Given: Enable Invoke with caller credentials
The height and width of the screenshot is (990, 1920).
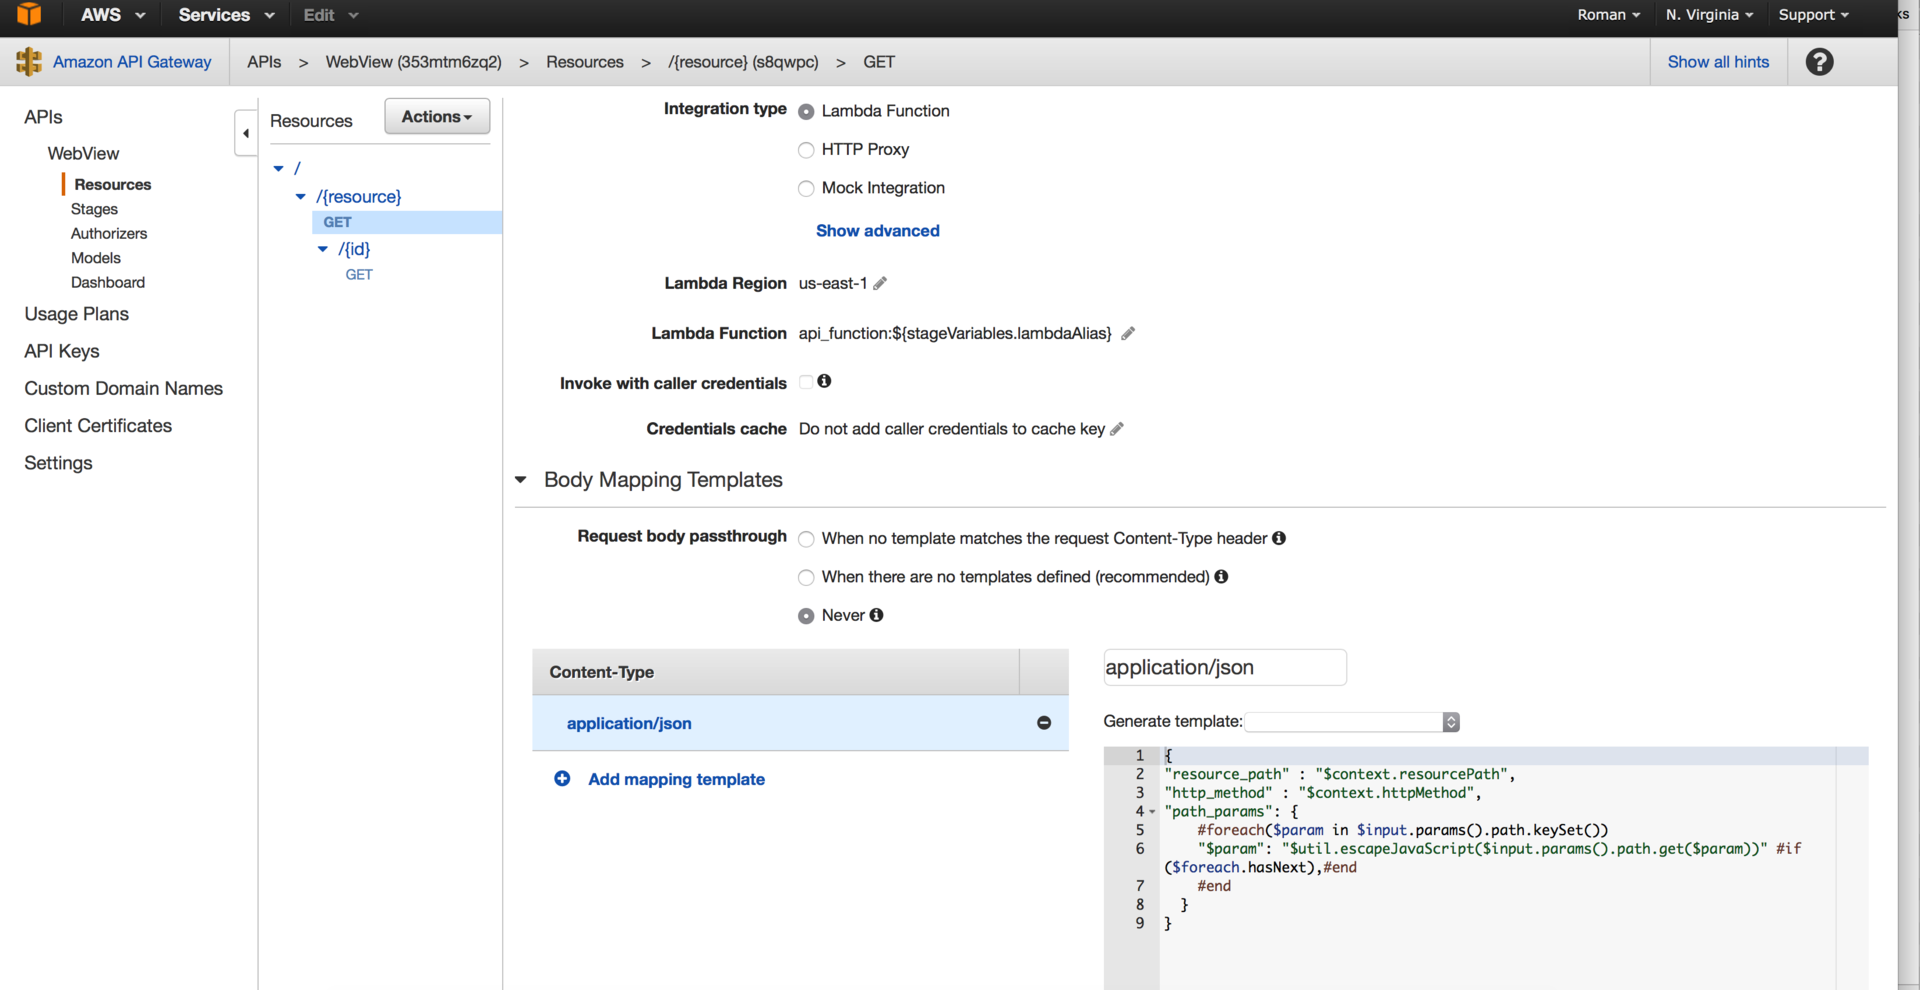Looking at the screenshot, I should pyautogui.click(x=806, y=382).
